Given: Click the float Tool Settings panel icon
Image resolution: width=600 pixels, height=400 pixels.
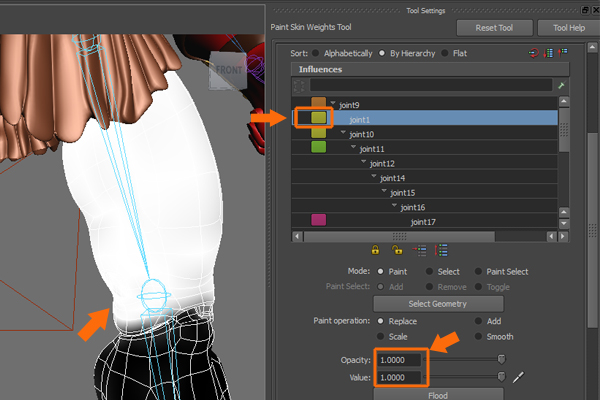Looking at the screenshot, I should point(585,10).
